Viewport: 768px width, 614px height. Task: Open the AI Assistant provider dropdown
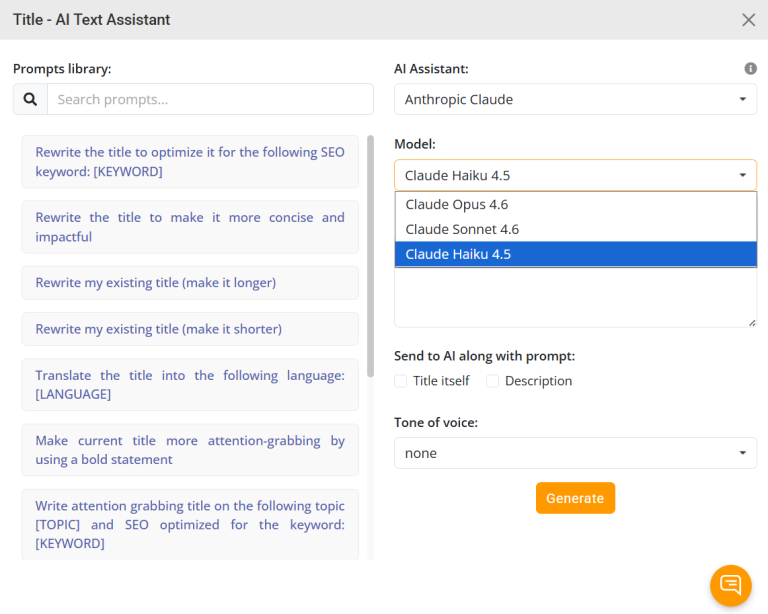575,99
